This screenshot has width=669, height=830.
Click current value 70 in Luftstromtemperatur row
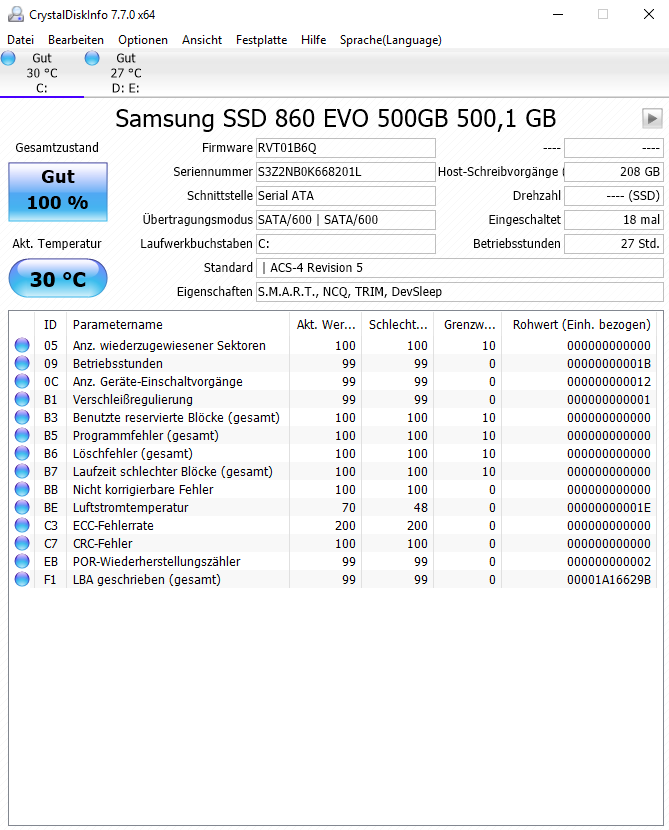[349, 508]
